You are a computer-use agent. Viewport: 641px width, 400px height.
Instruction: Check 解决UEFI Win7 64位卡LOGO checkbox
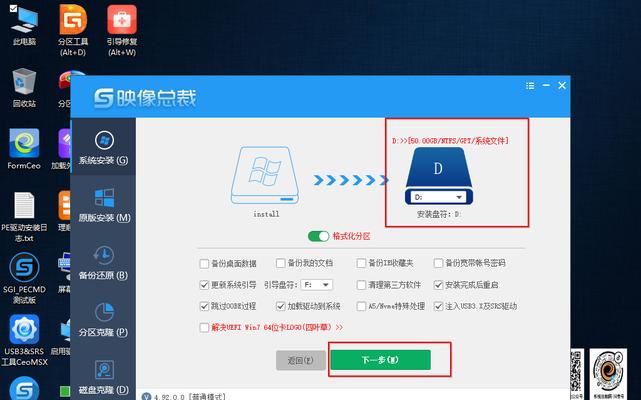[x=204, y=327]
